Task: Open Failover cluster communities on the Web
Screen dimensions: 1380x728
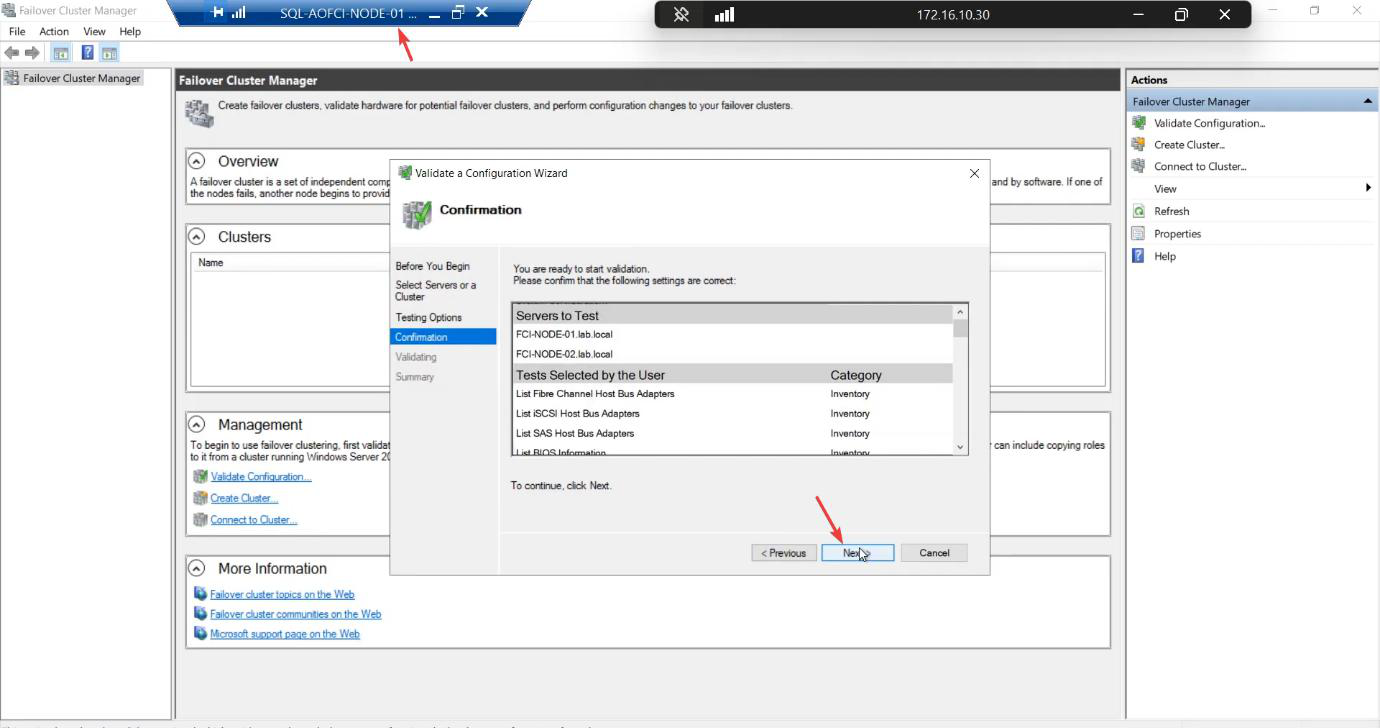Action: coord(296,614)
